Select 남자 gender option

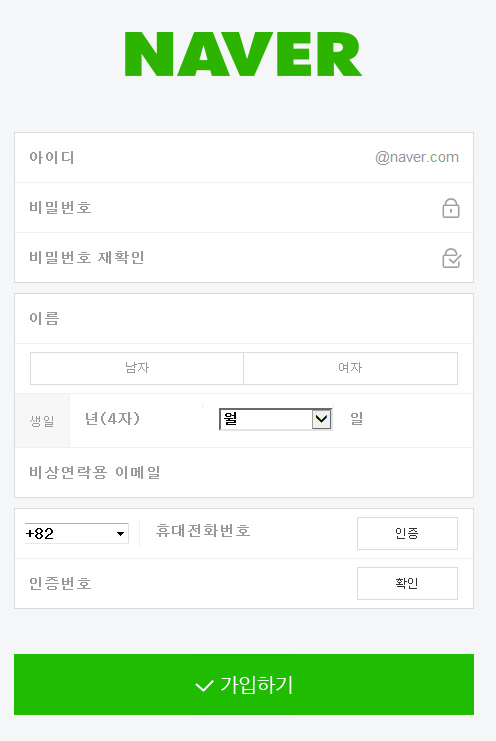pyautogui.click(x=137, y=368)
